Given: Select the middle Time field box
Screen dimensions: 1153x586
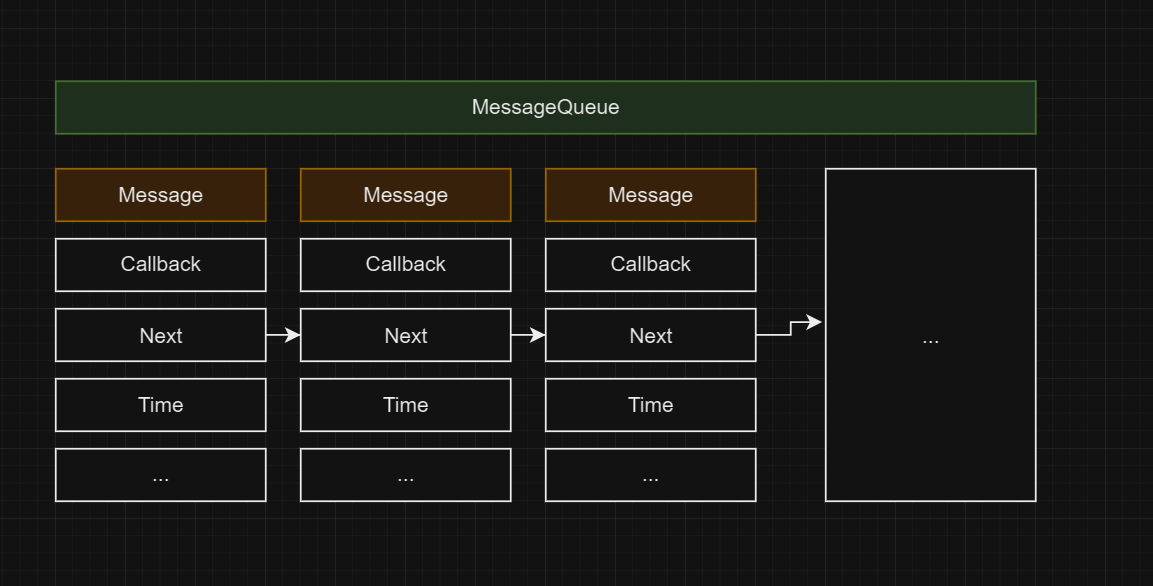Looking at the screenshot, I should coord(405,405).
